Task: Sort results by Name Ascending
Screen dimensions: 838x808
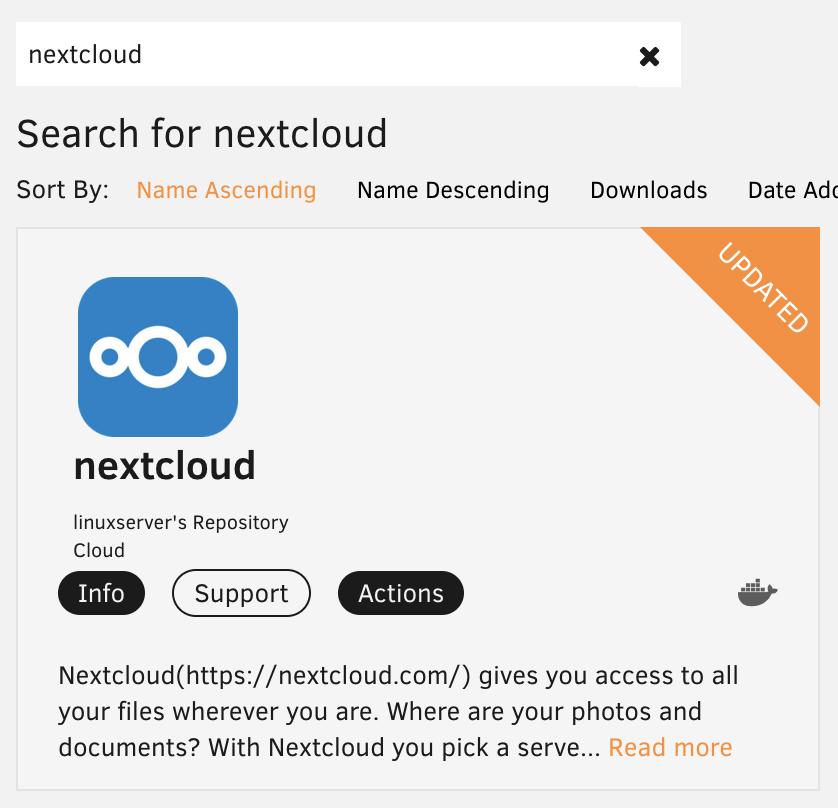Action: 226,190
